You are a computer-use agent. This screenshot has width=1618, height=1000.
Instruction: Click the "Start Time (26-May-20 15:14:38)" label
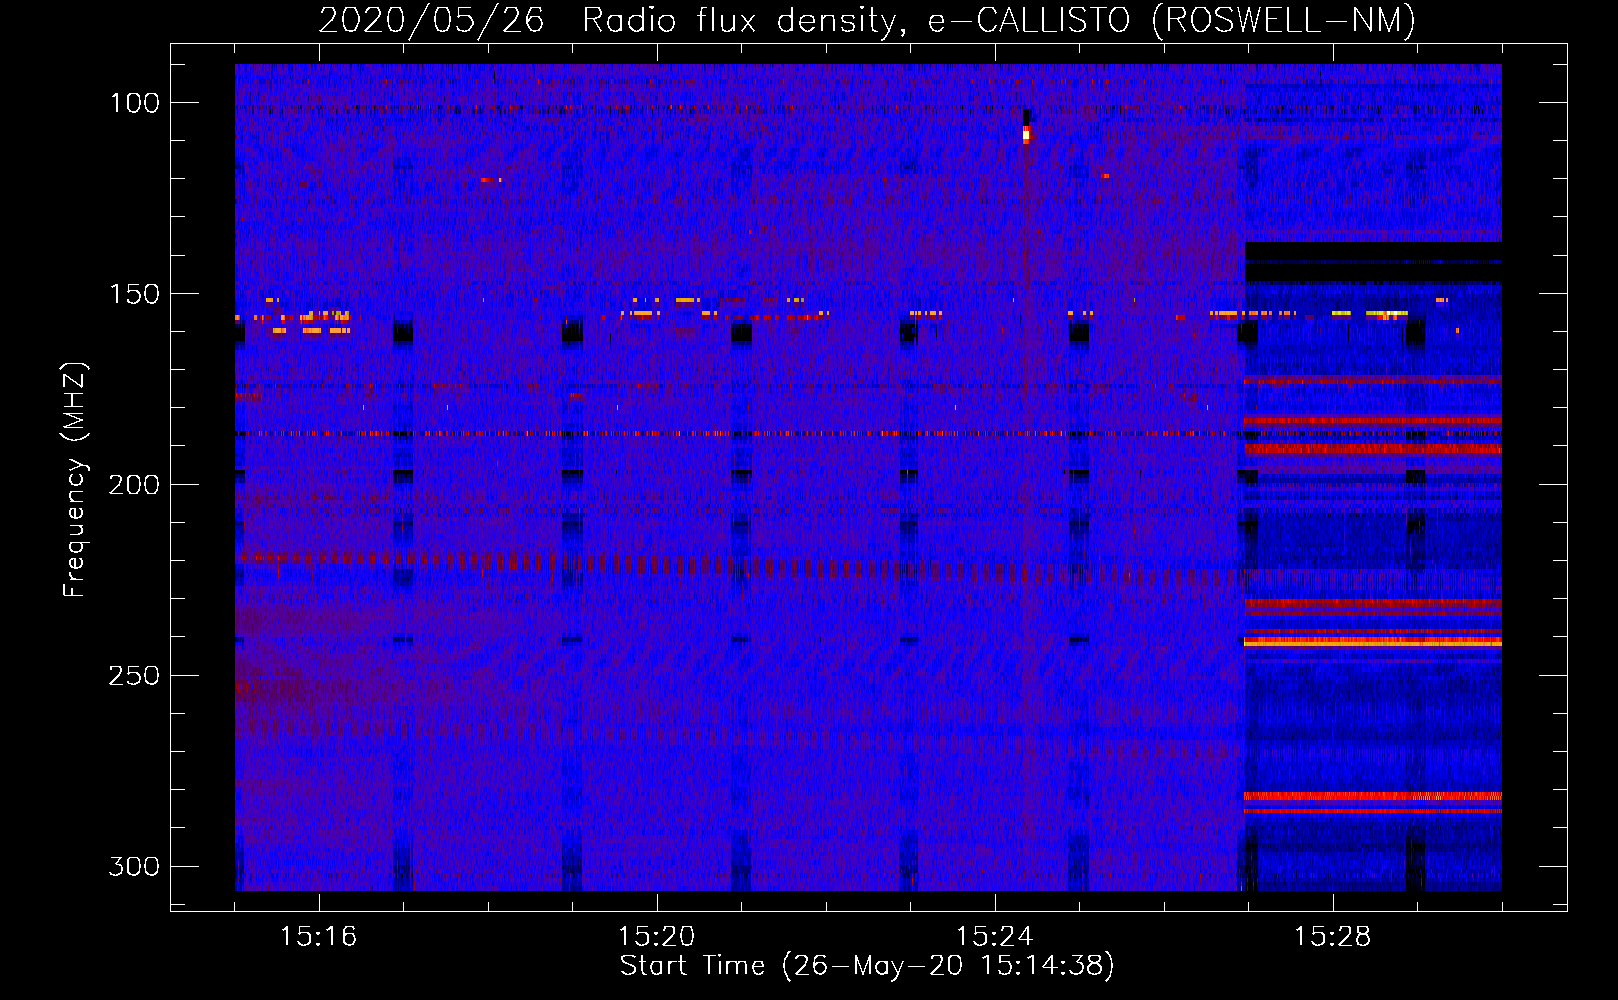pyautogui.click(x=866, y=966)
